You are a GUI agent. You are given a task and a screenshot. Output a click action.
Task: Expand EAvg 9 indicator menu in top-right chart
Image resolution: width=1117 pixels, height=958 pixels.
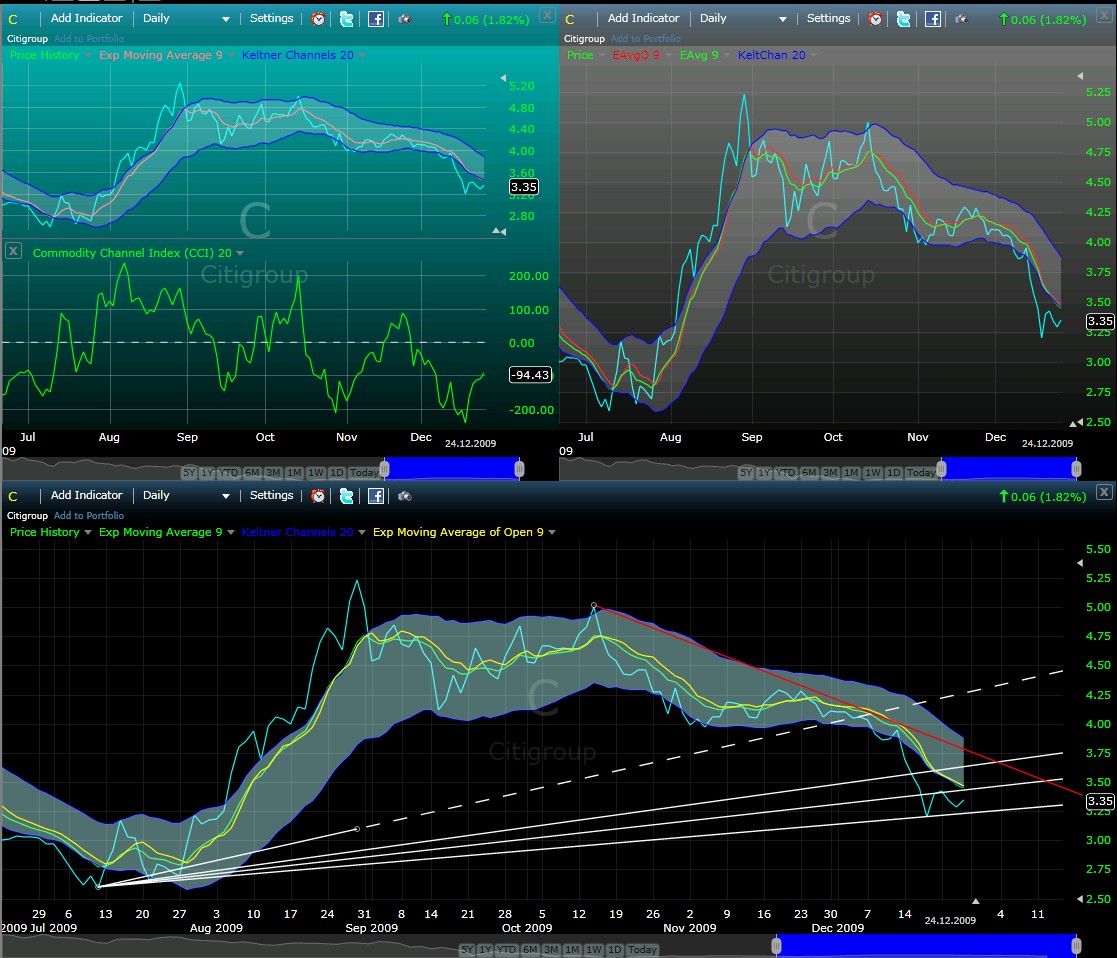click(727, 56)
